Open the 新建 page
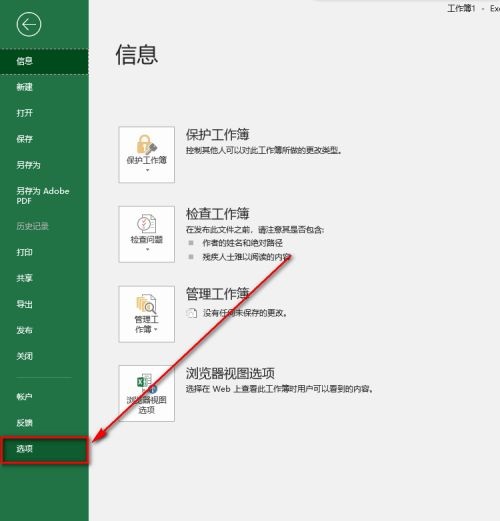The width and height of the screenshot is (500, 521). pyautogui.click(x=44, y=87)
